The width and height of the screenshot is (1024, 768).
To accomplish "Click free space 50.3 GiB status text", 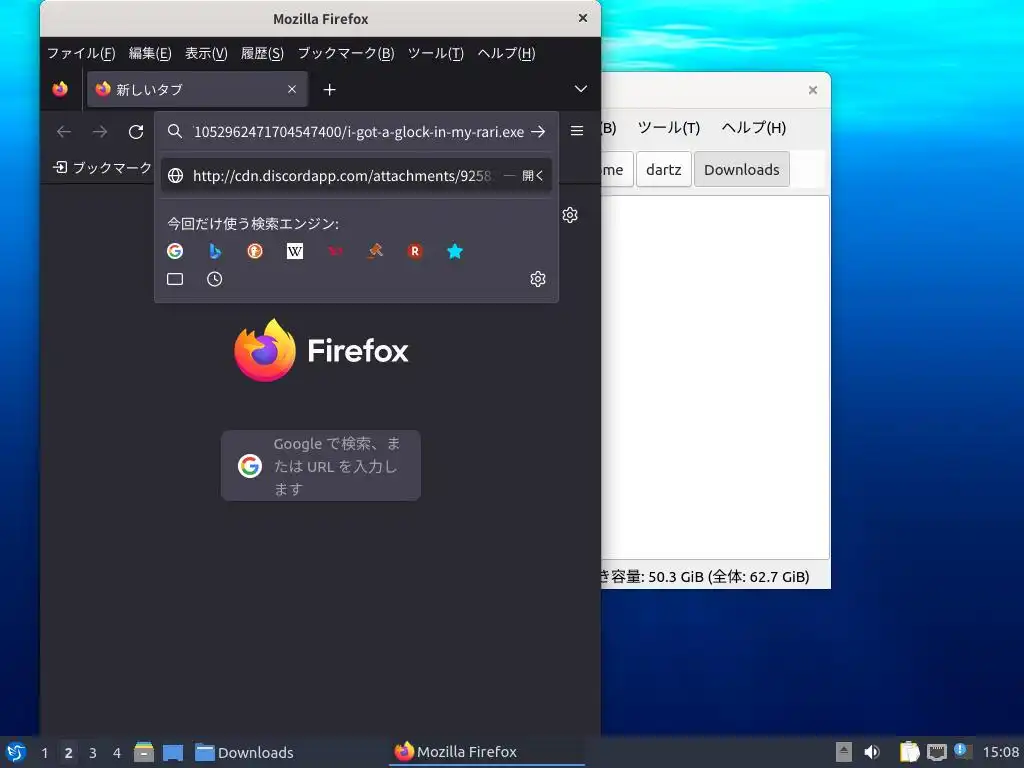I will [x=706, y=577].
